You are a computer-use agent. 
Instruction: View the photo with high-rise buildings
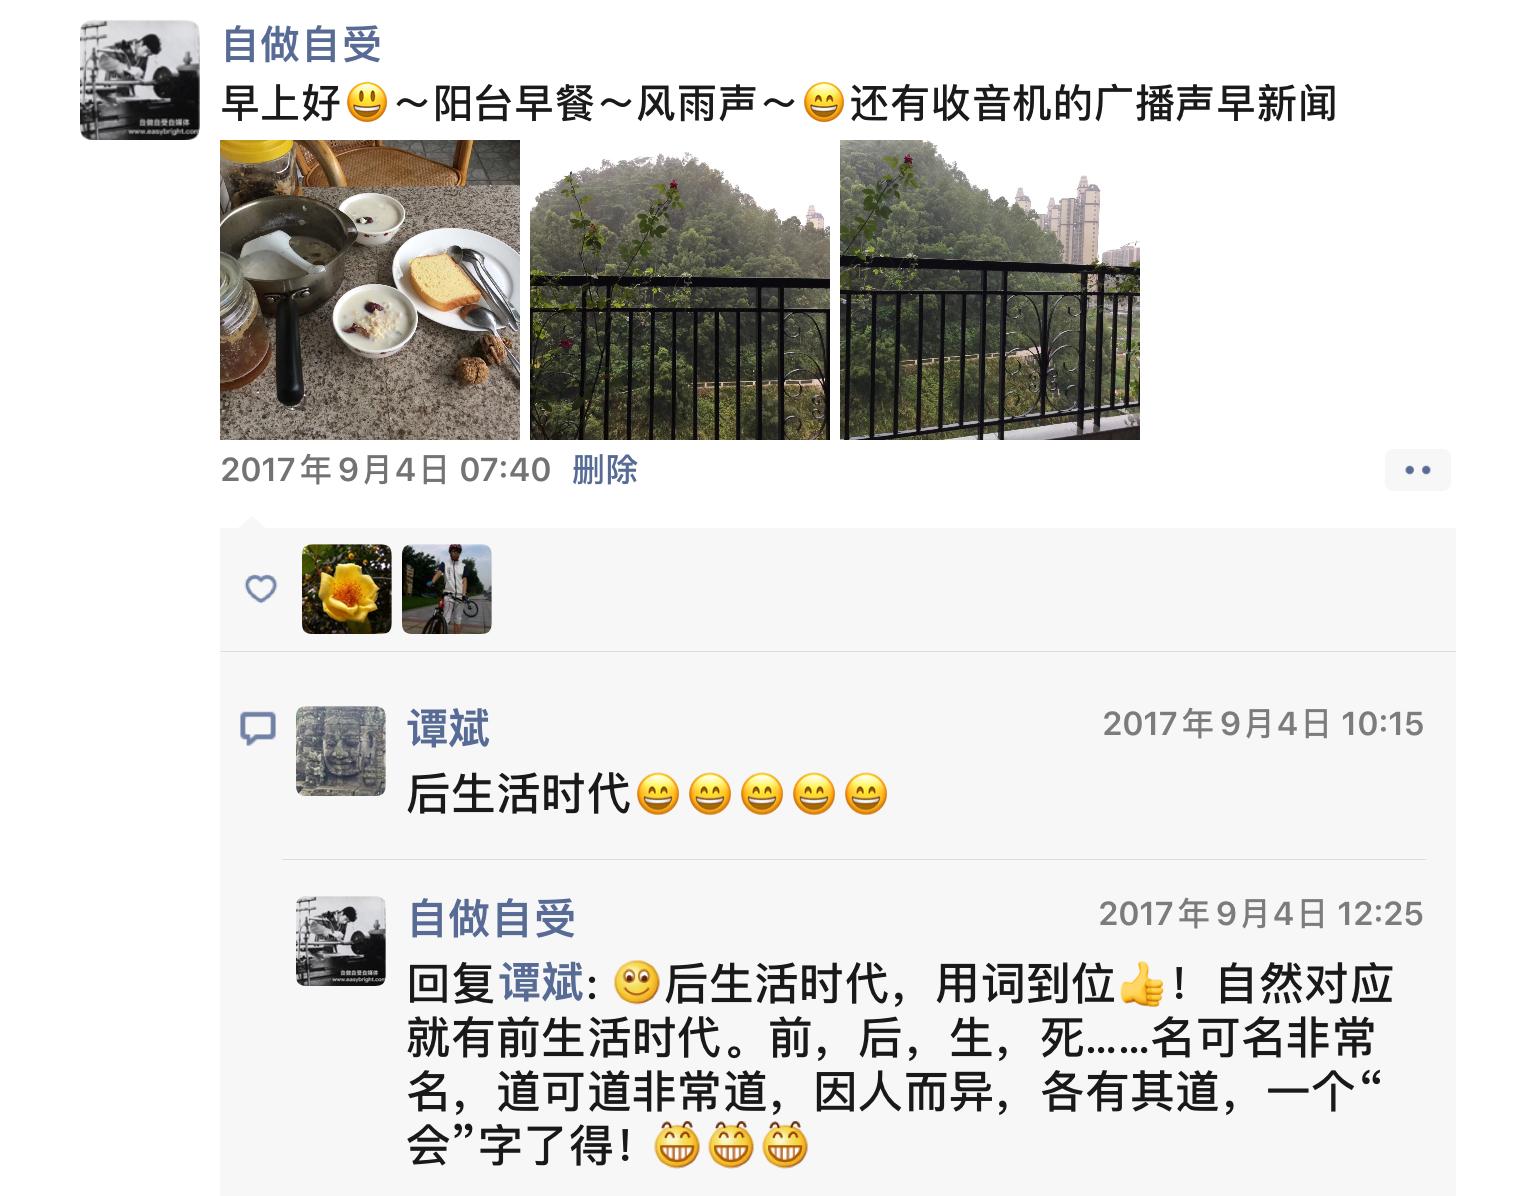click(990, 290)
